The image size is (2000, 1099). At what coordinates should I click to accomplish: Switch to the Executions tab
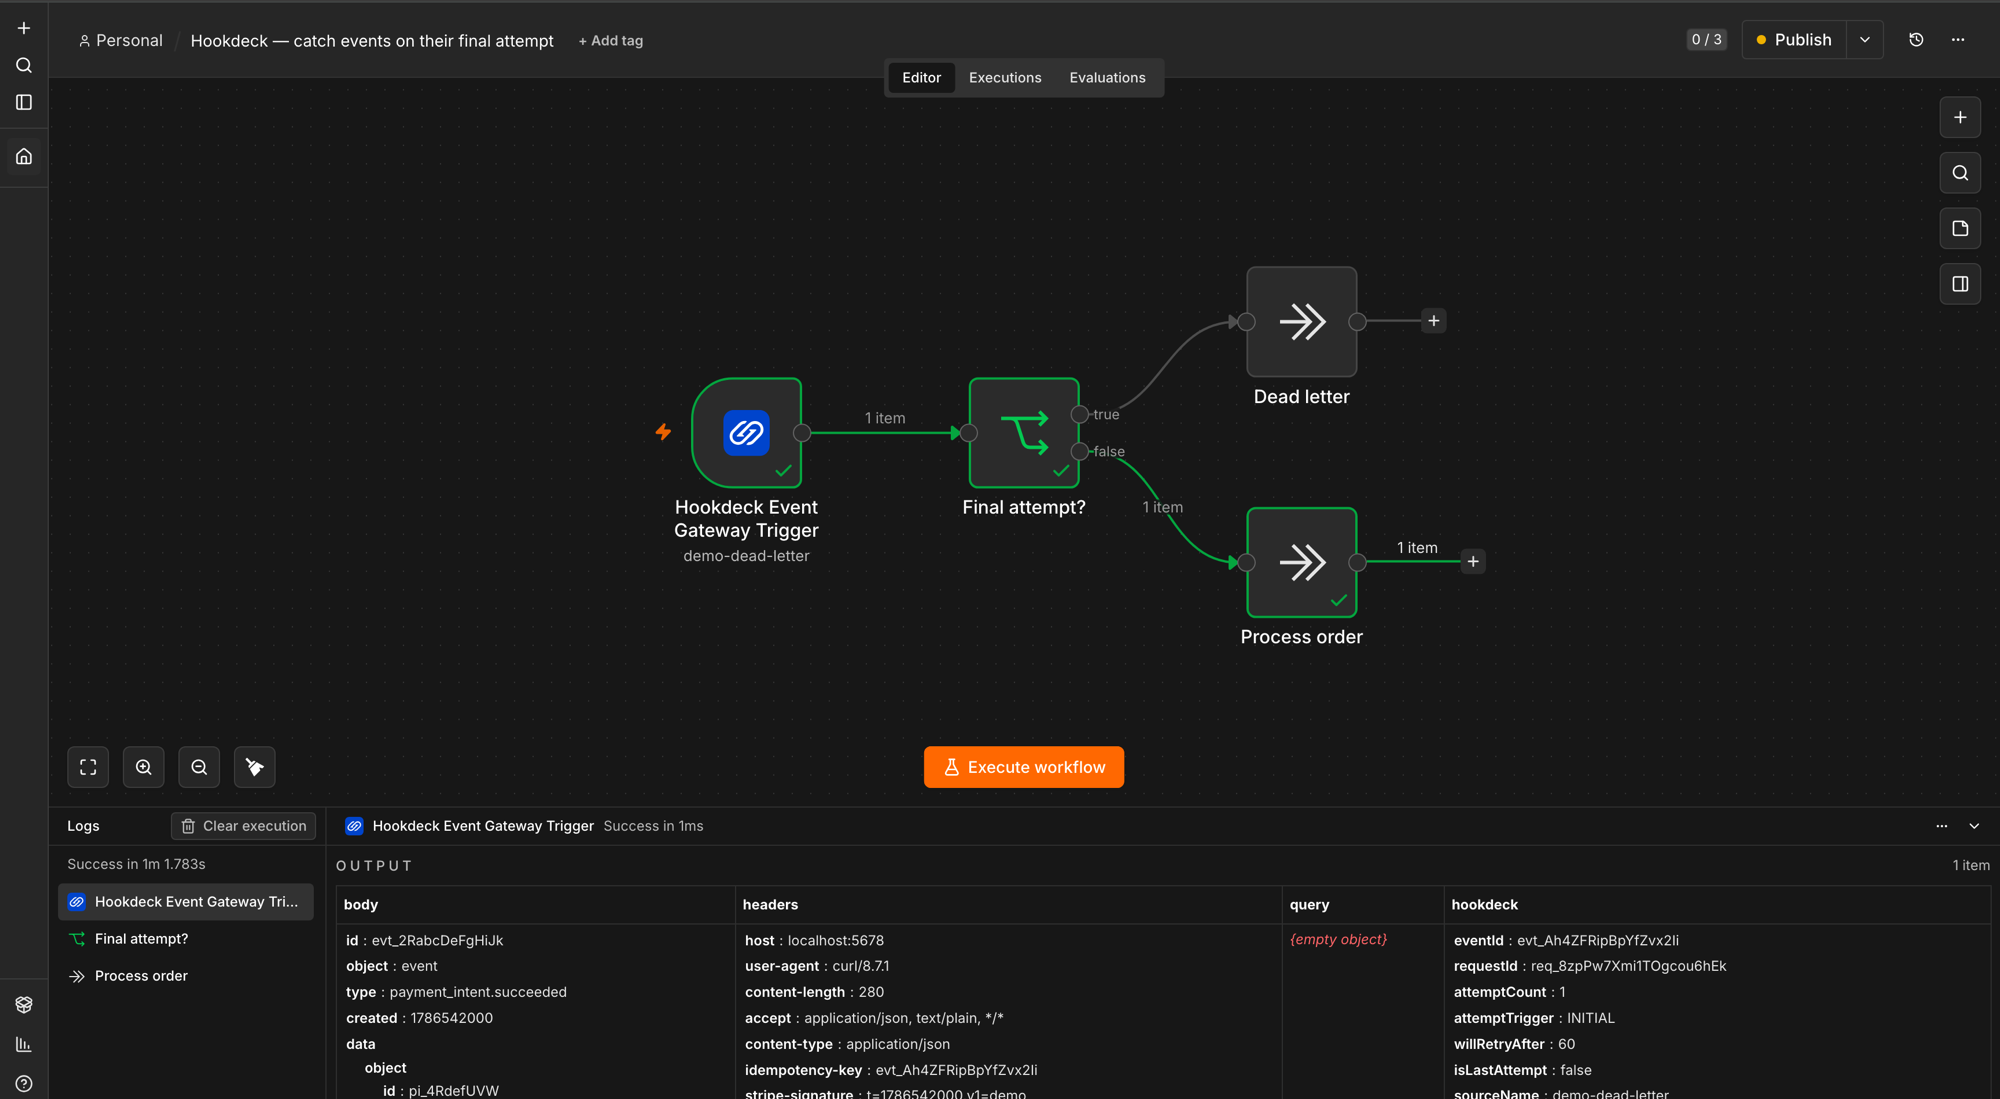click(x=1005, y=77)
